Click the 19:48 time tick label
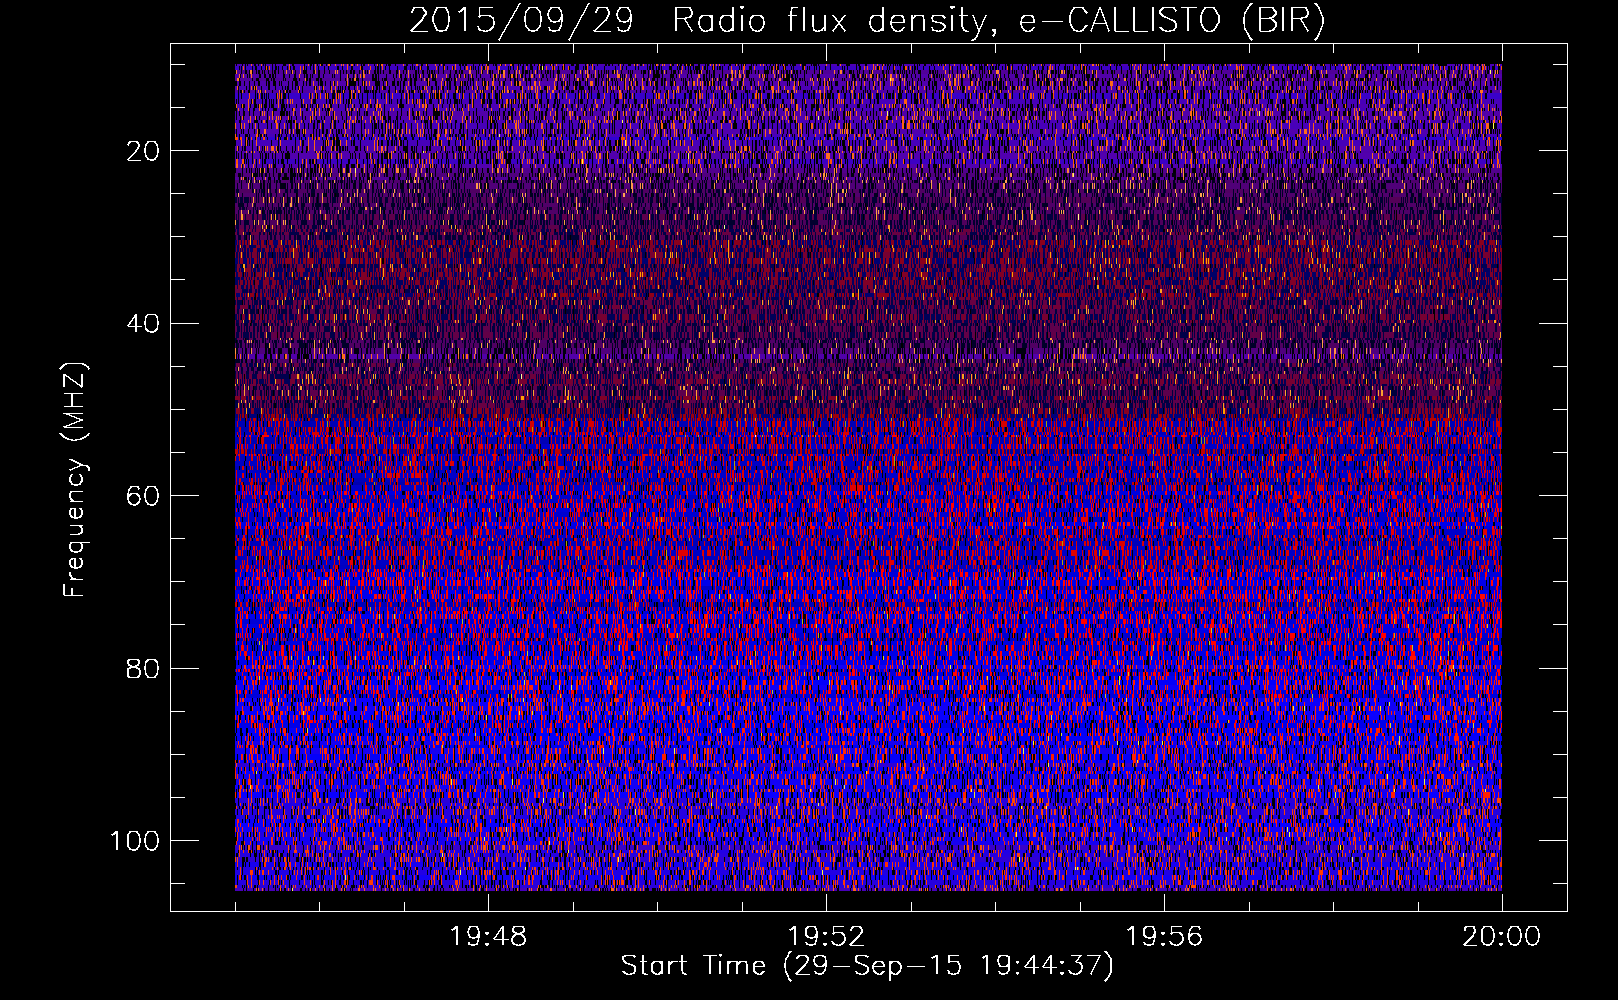This screenshot has height=1000, width=1618. coord(488,937)
